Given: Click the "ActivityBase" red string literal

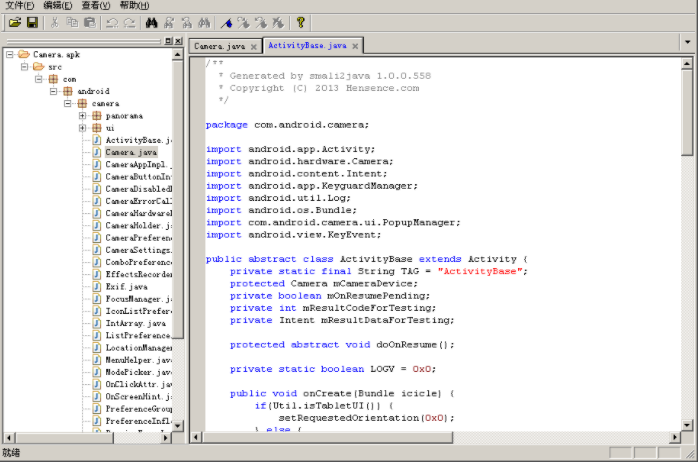Looking at the screenshot, I should [x=480, y=271].
